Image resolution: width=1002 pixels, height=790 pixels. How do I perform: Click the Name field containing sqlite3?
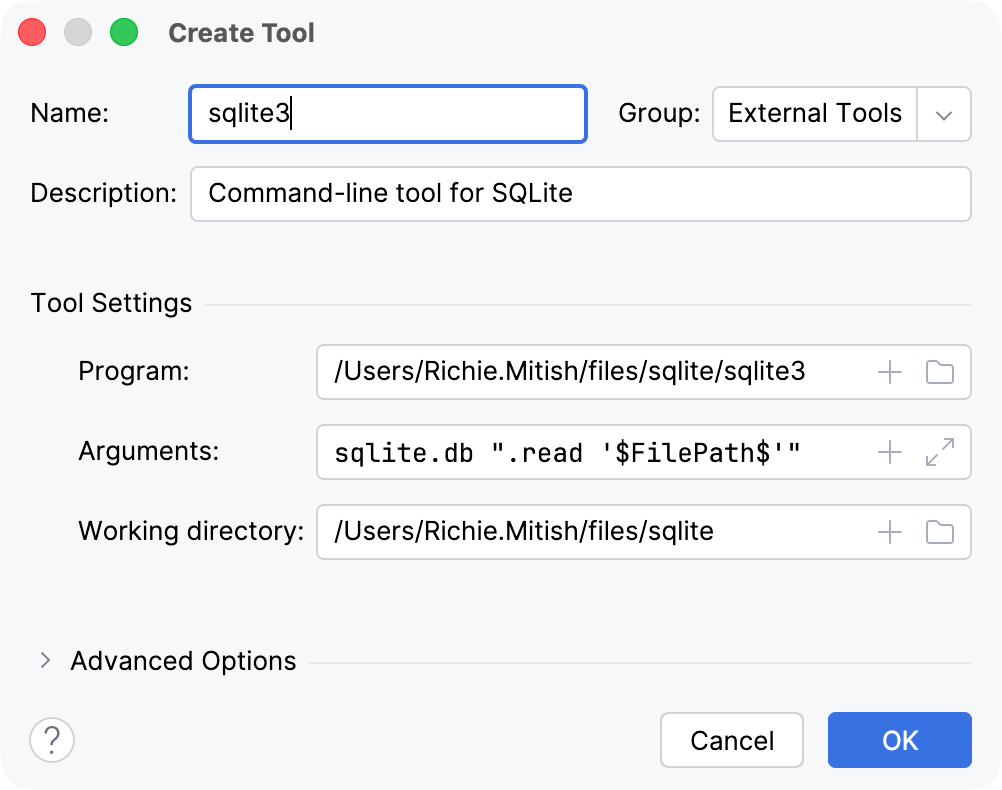pos(388,114)
